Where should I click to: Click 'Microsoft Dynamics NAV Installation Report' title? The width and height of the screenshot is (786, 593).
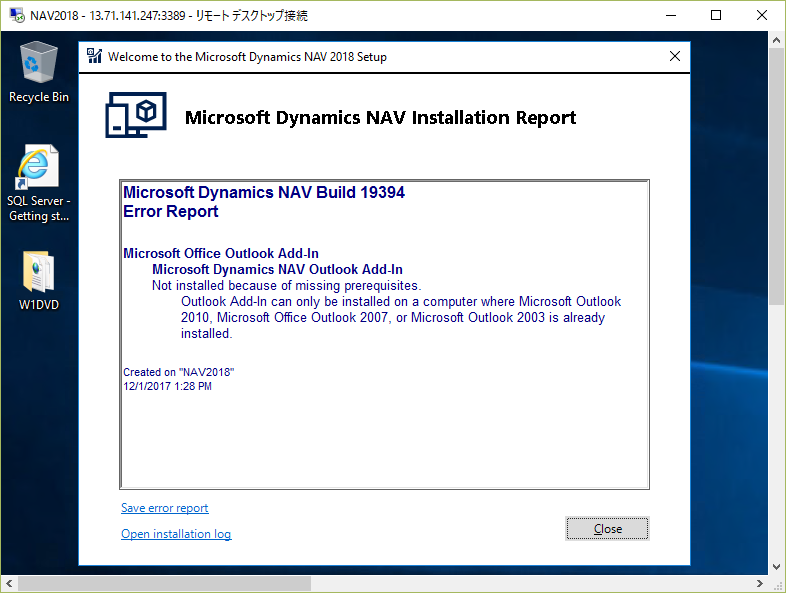pyautogui.click(x=380, y=117)
